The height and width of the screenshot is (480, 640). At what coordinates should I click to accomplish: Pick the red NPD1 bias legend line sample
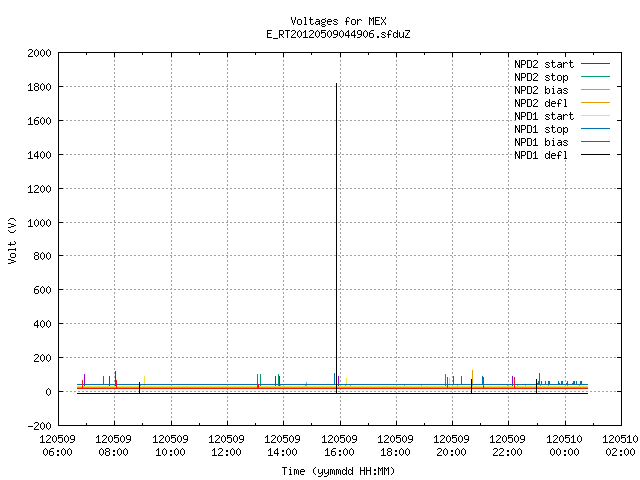[596, 142]
